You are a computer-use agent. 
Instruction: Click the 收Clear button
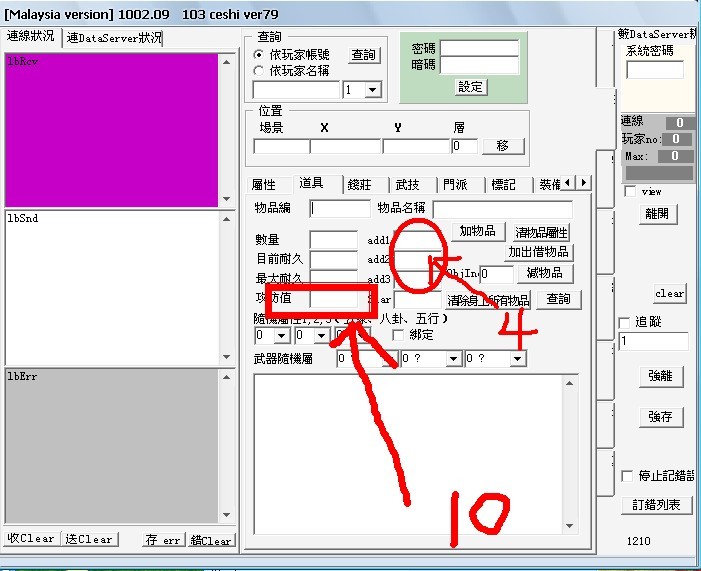[x=31, y=538]
